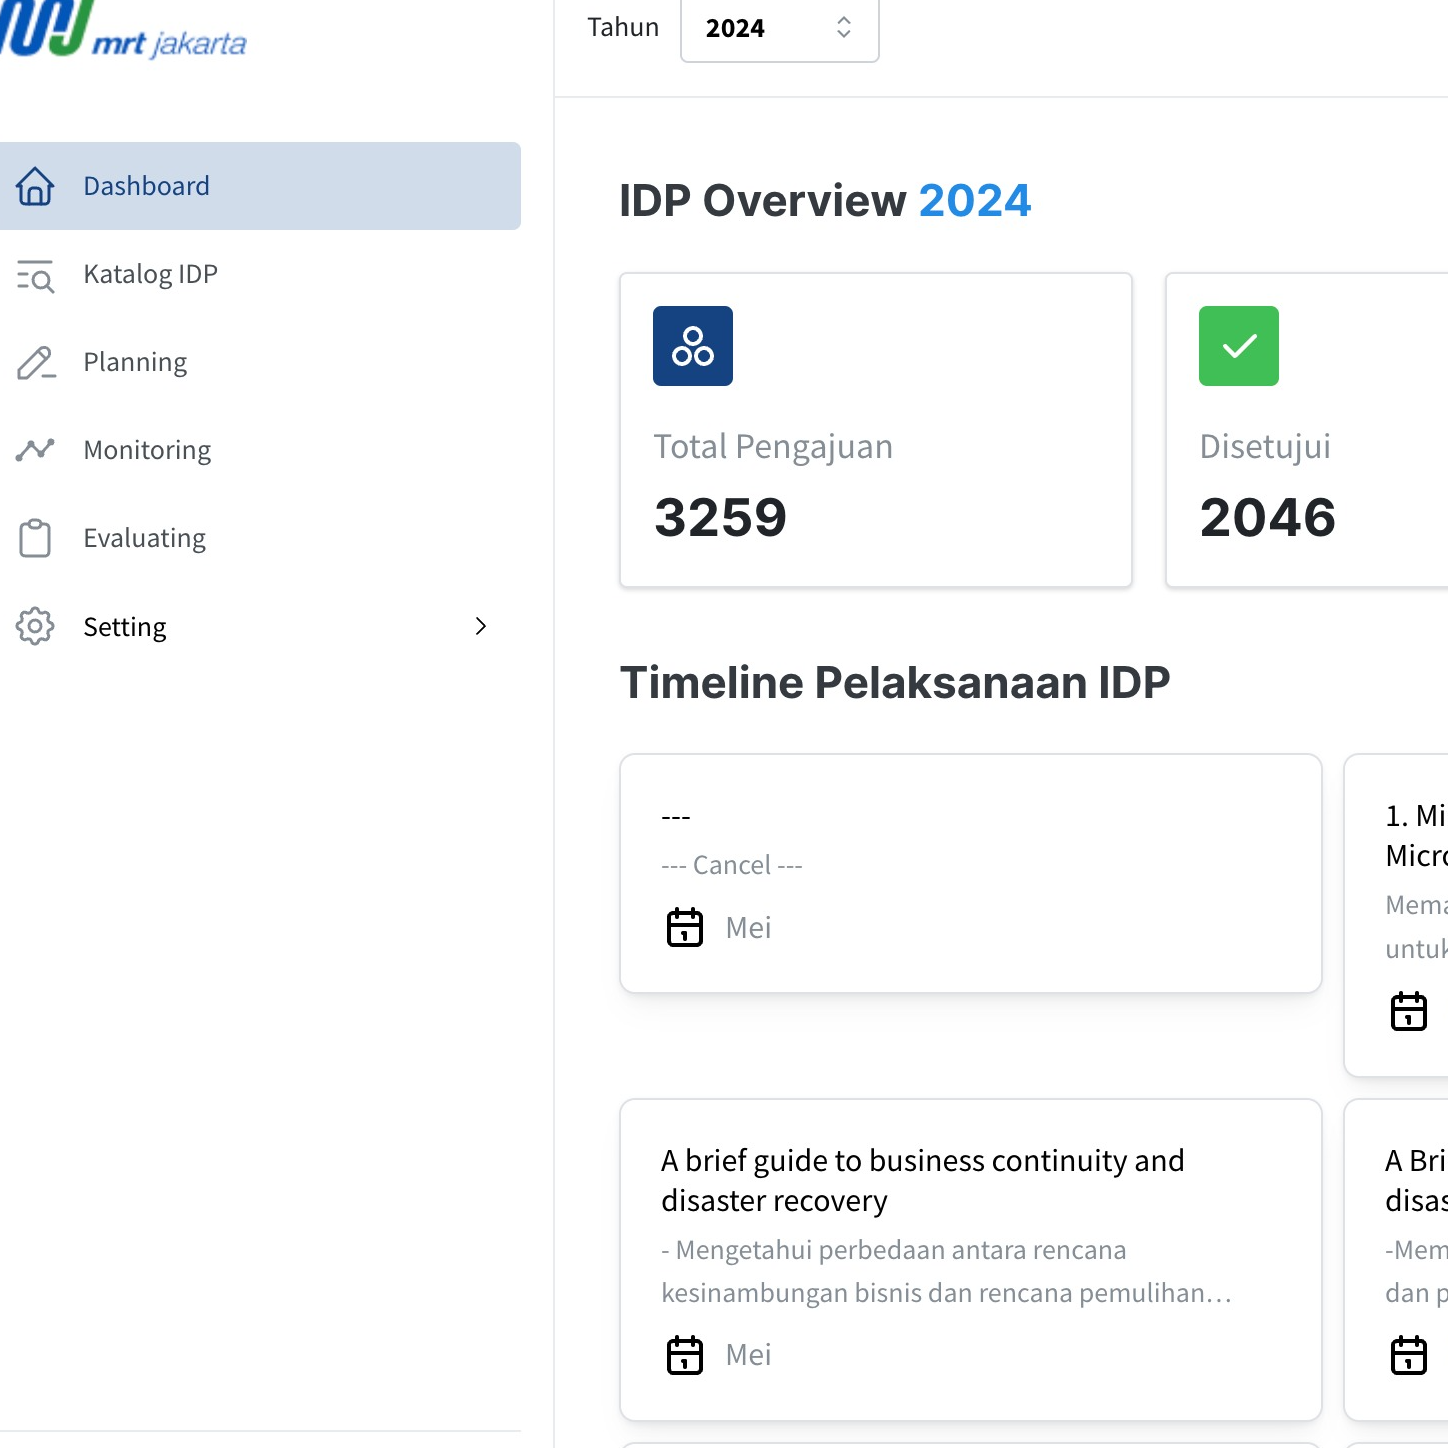Click the Dashboard home icon
The height and width of the screenshot is (1448, 1448).
[x=35, y=186]
